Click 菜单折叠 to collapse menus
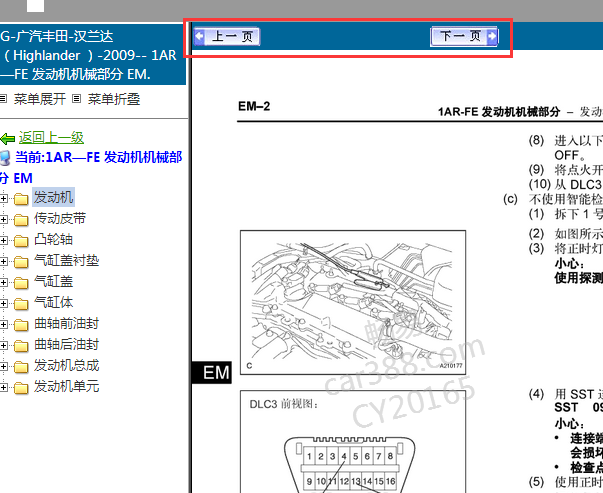The image size is (603, 493). coord(114,99)
